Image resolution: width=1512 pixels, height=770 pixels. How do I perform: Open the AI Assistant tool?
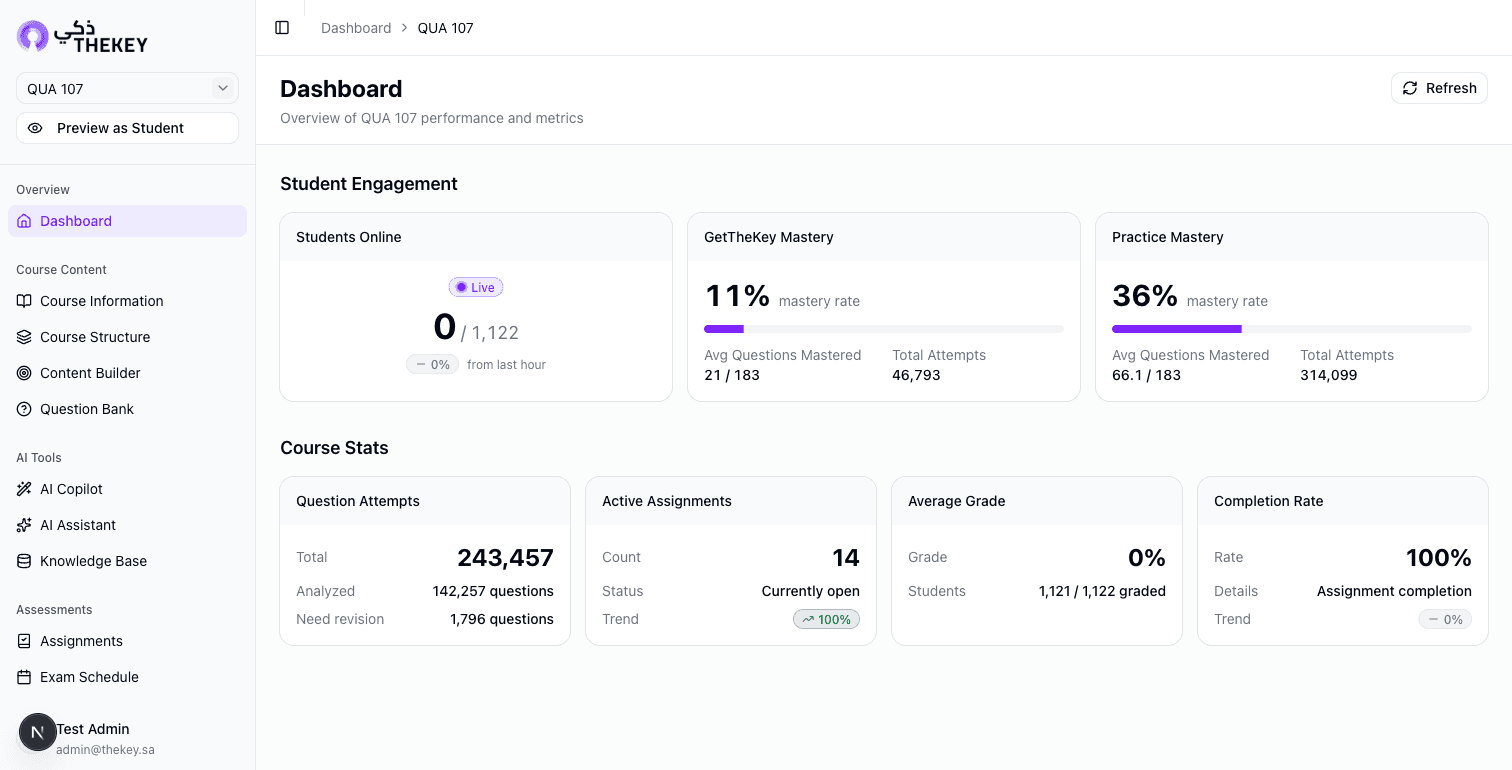(x=79, y=525)
